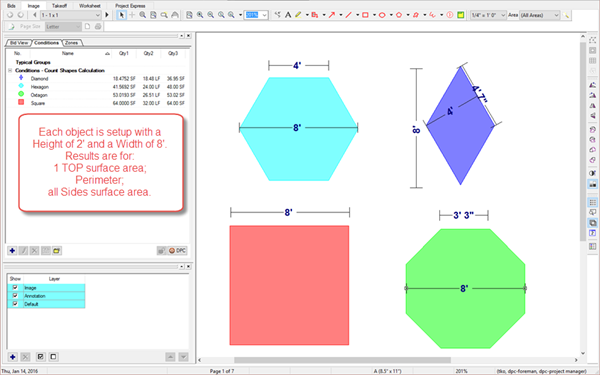Image resolution: width=600 pixels, height=375 pixels.
Task: Click the vertical scrollbar of the drawing
Action: coord(583,142)
